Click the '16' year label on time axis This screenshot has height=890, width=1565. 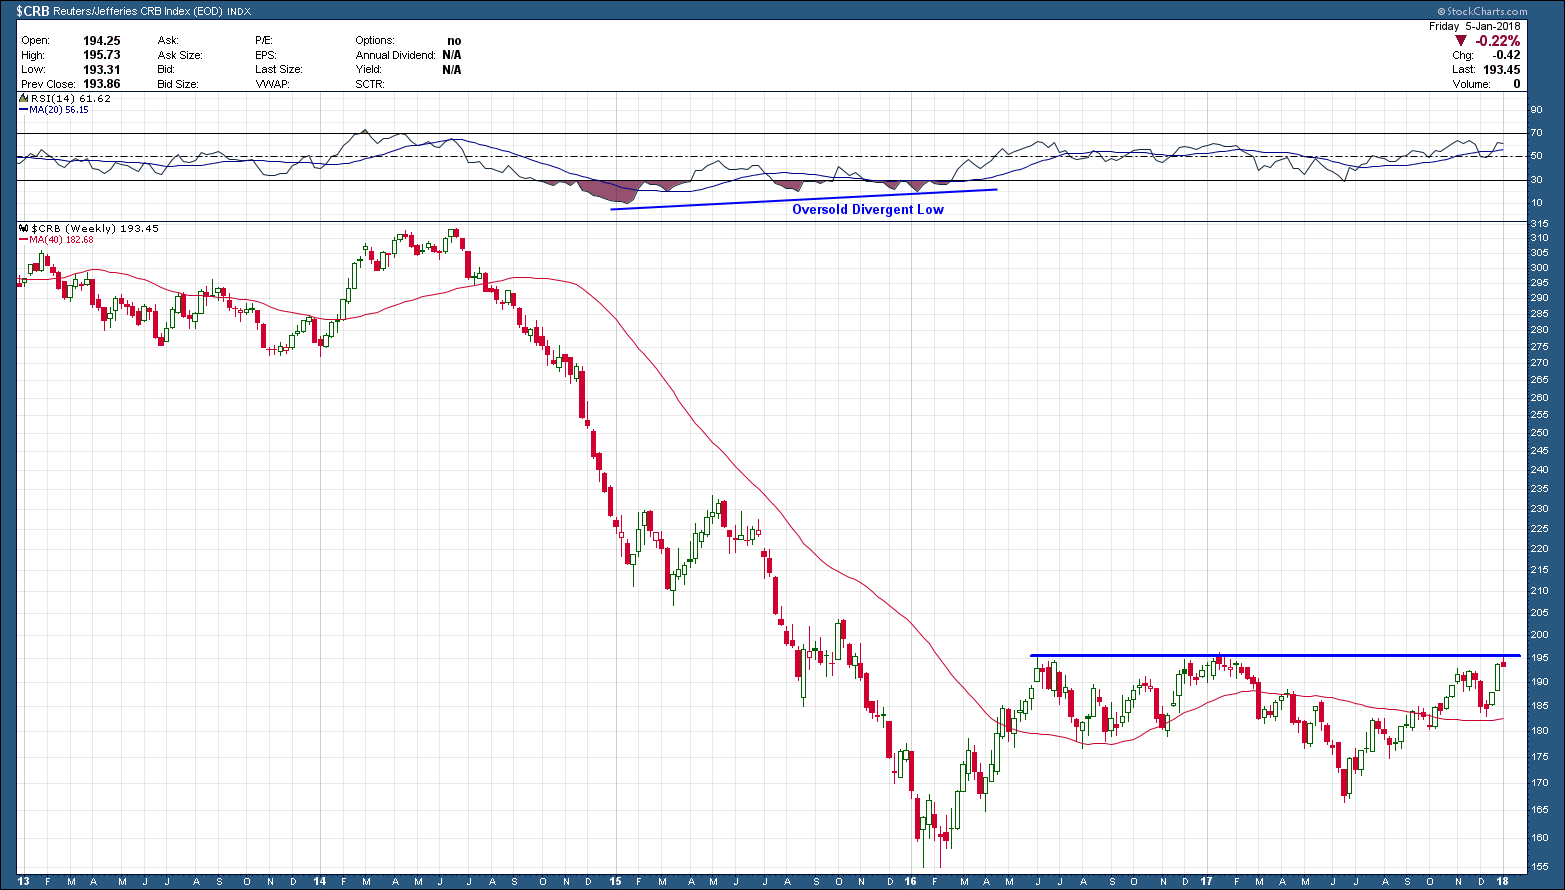point(910,882)
